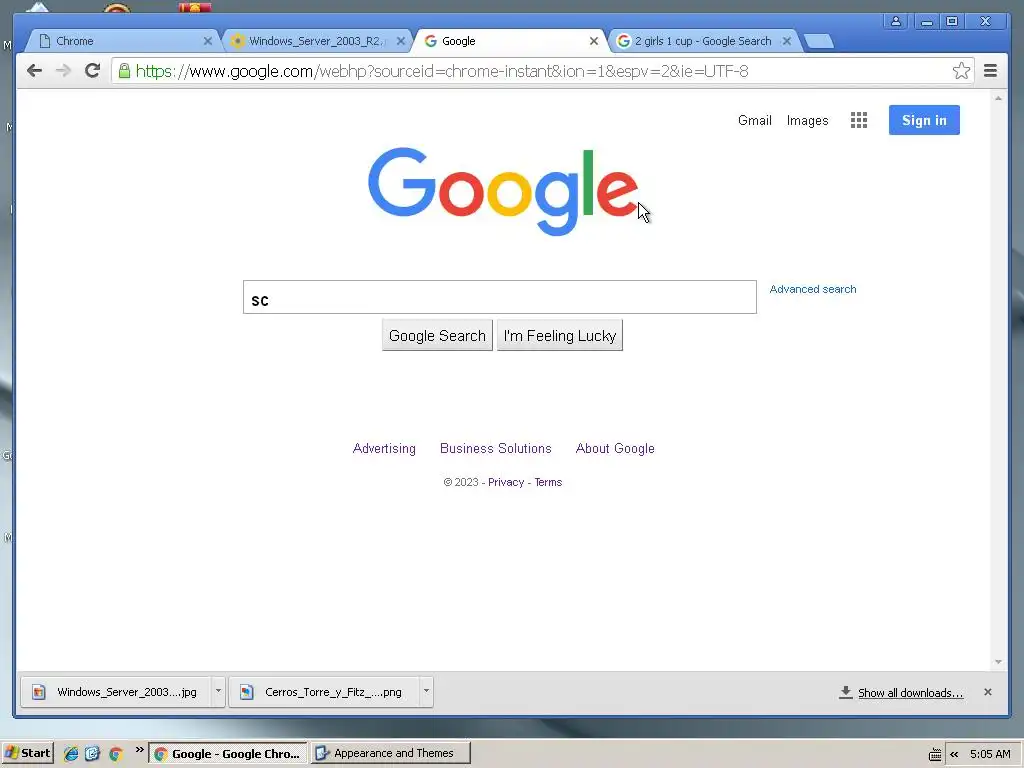
Task: Open the Google apps grid
Action: point(859,120)
